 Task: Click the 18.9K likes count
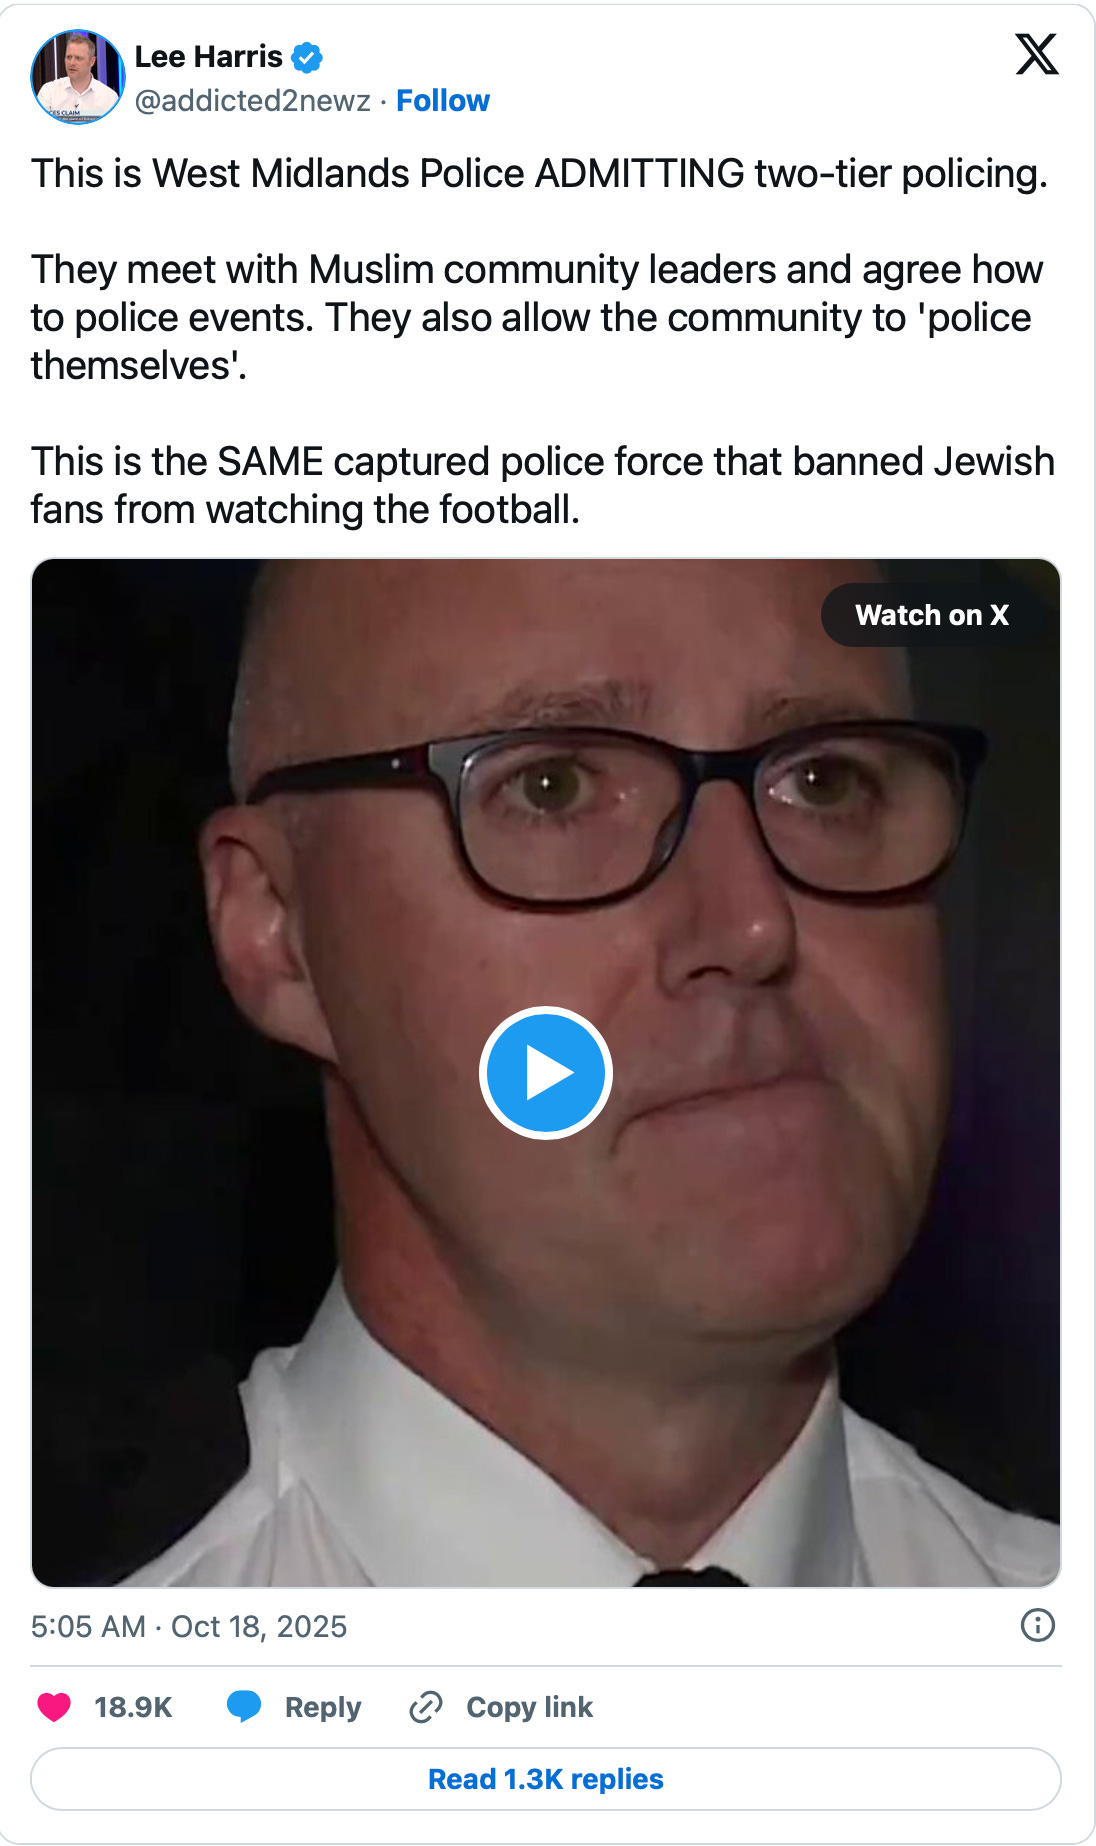point(133,1707)
